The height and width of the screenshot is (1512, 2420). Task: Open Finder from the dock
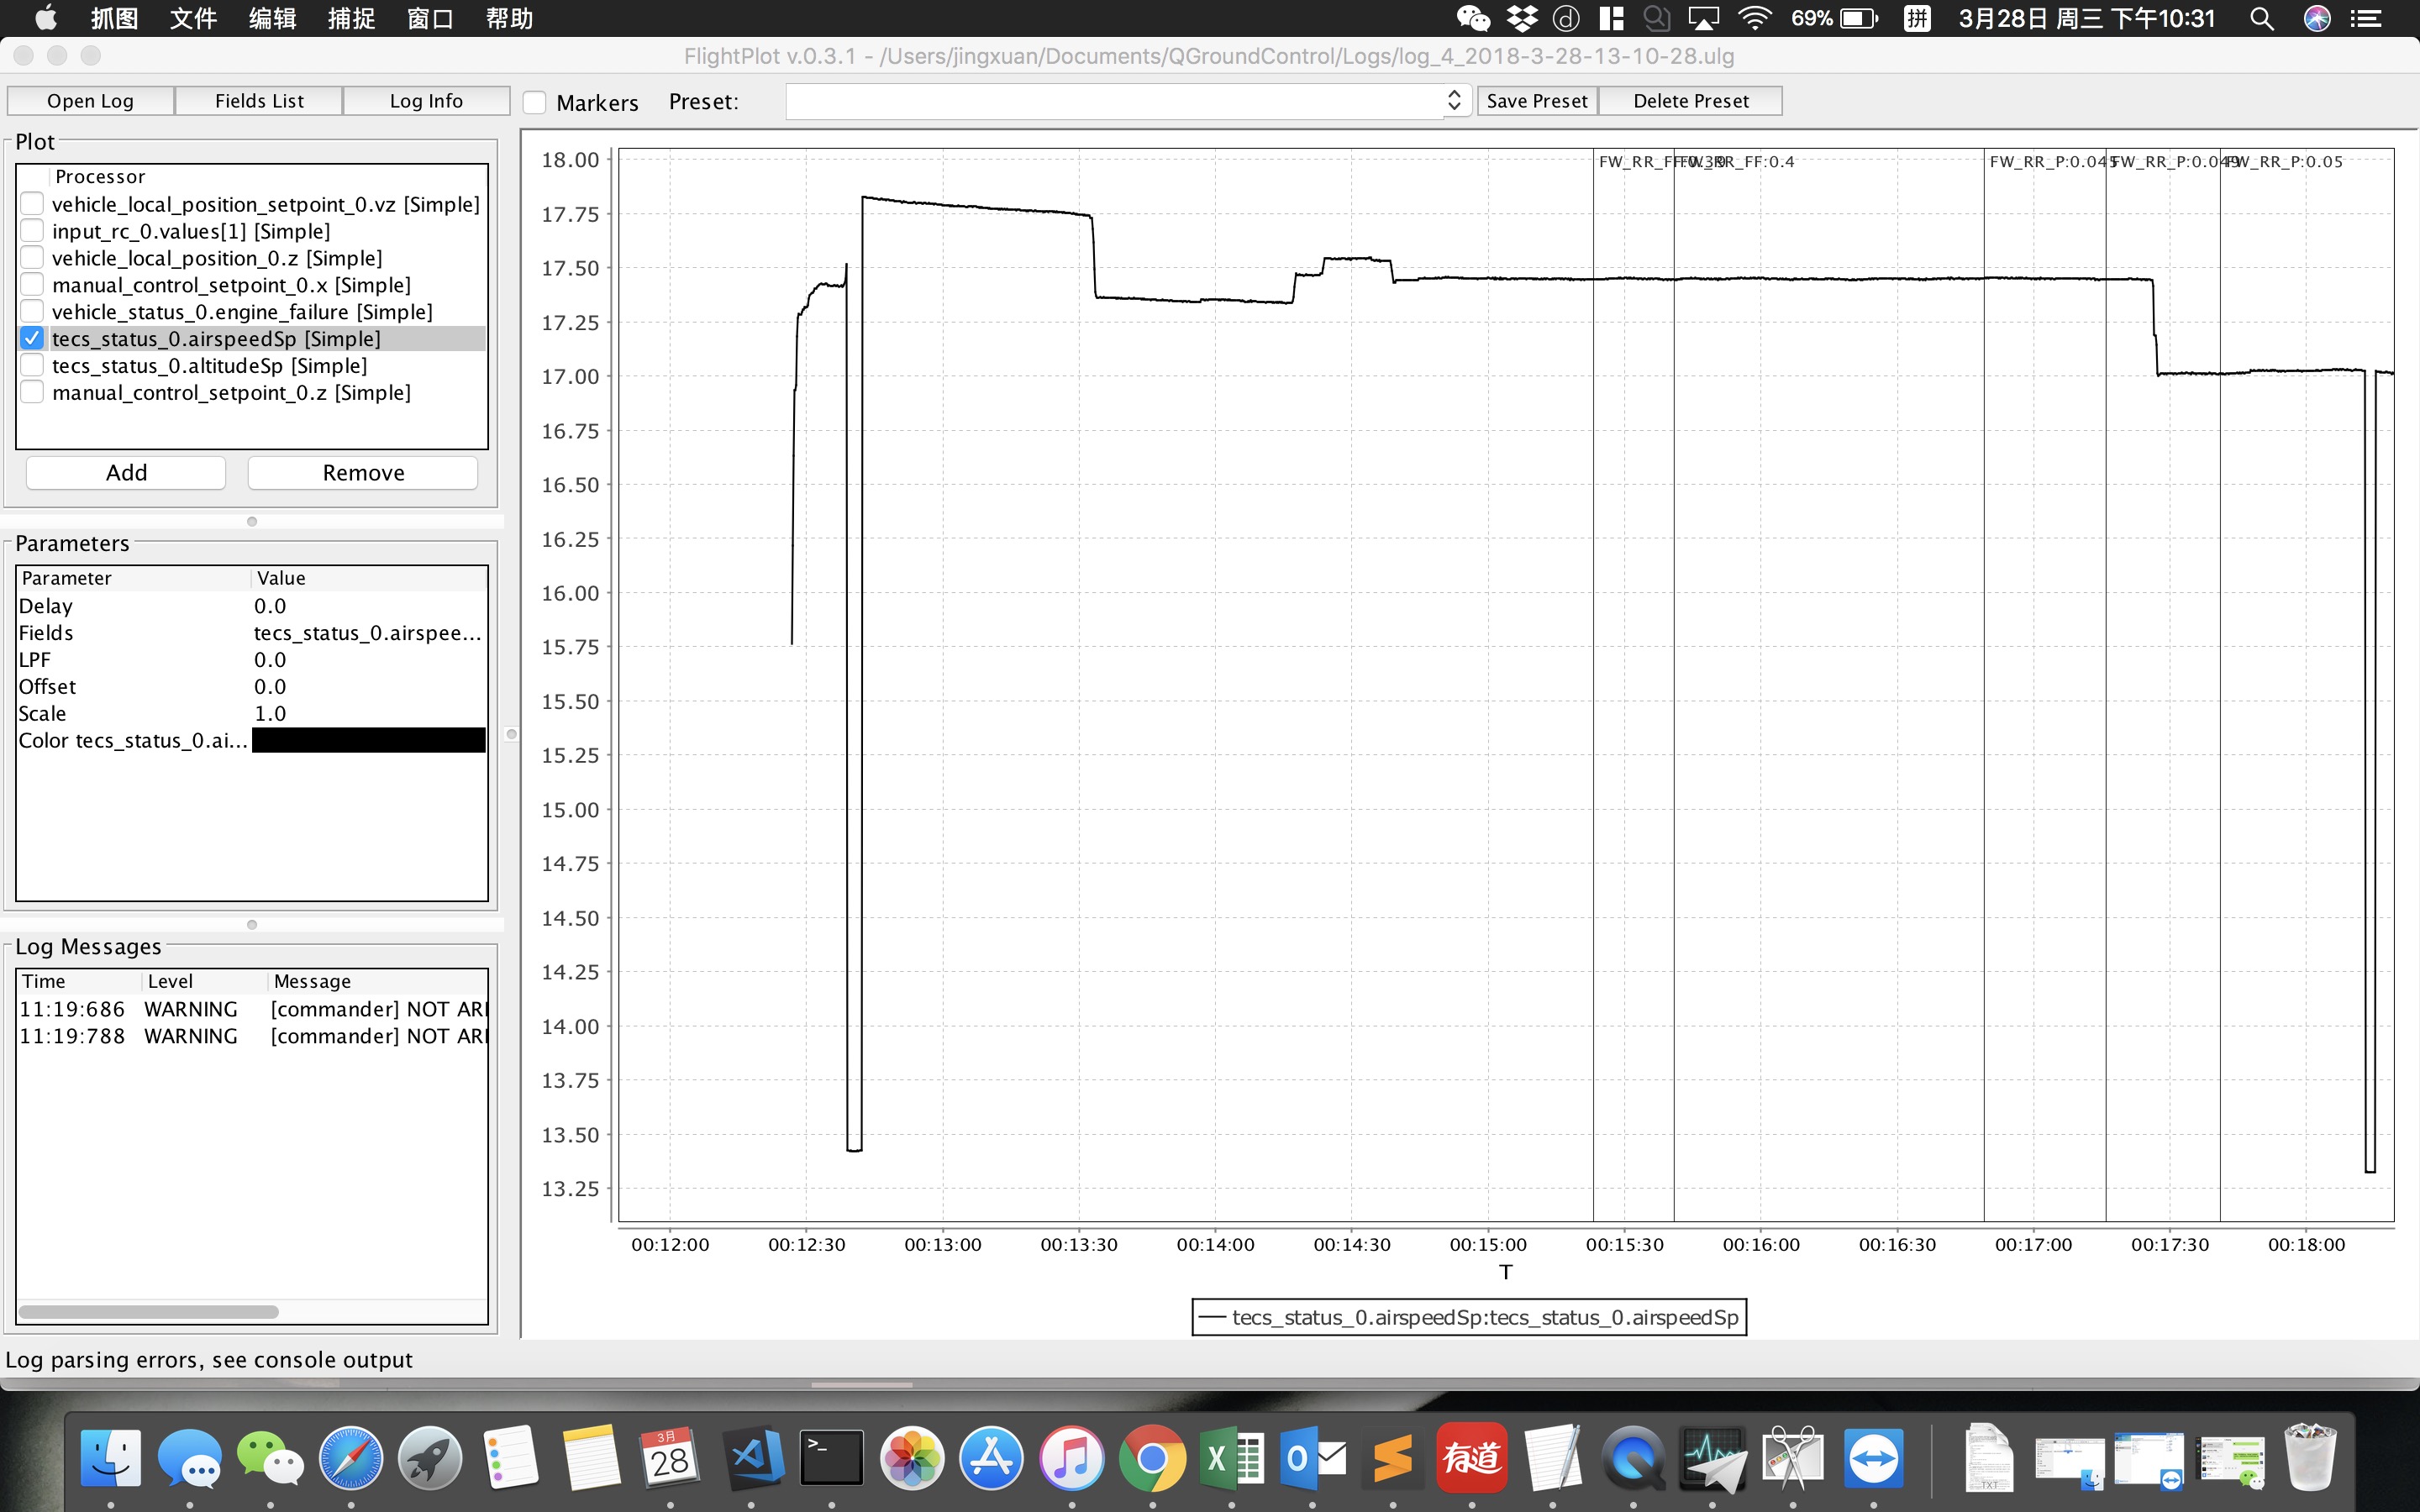[110, 1458]
